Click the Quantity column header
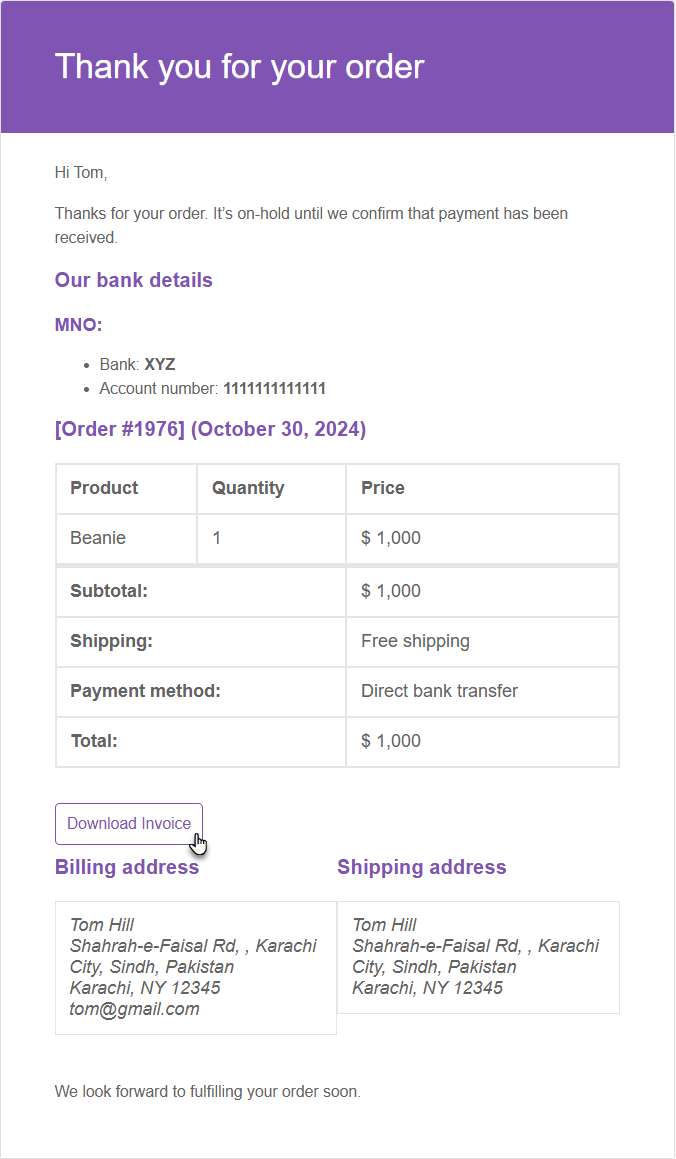The height and width of the screenshot is (1159, 676). coord(271,489)
